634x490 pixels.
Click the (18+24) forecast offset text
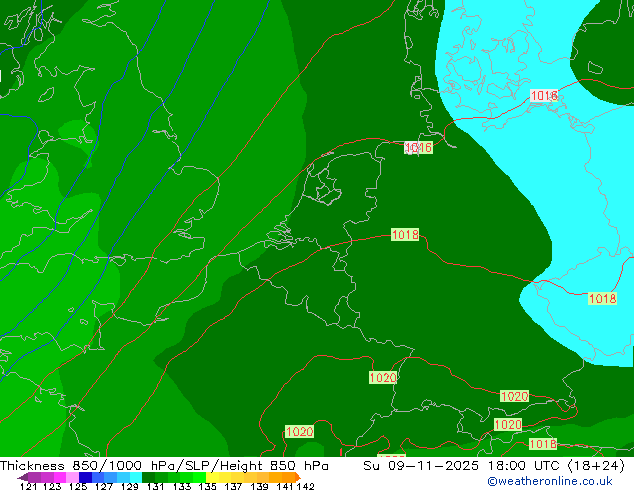pos(596,466)
